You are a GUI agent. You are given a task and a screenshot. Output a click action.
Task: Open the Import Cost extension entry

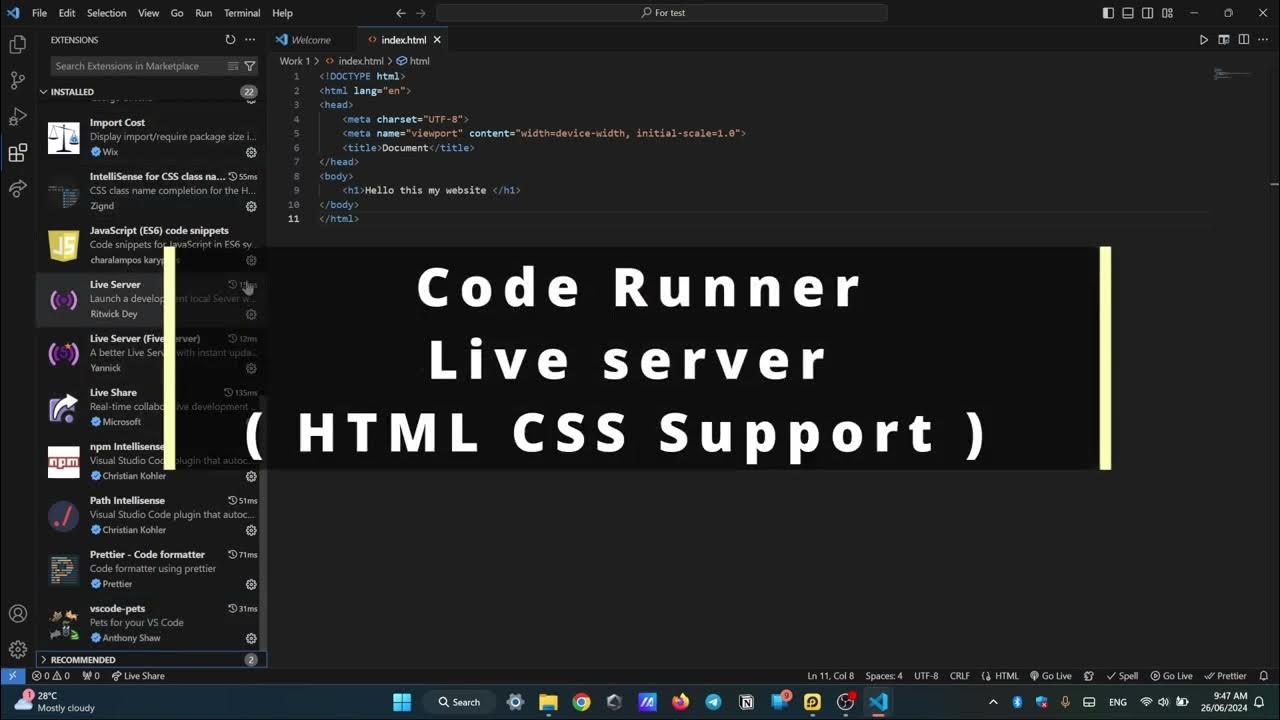(150, 137)
